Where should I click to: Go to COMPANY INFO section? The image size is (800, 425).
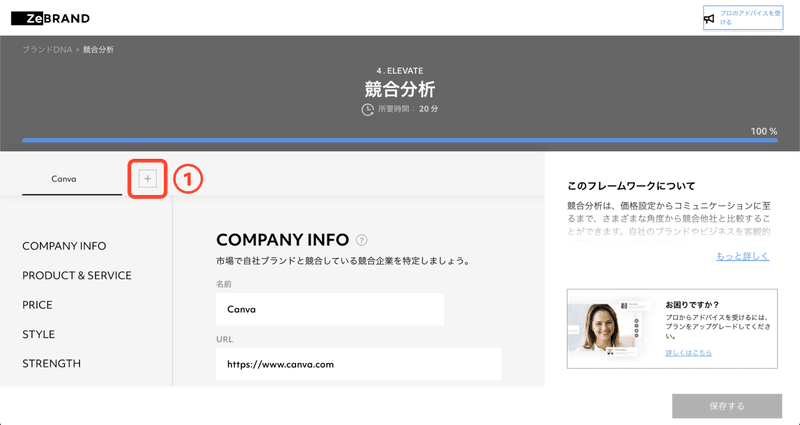(x=64, y=246)
